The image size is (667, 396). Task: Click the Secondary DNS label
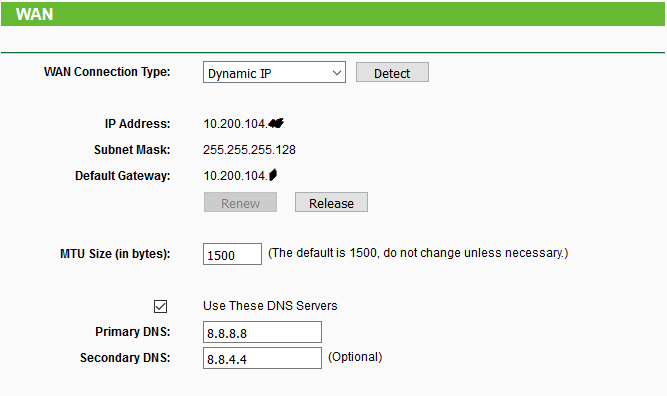coord(125,358)
